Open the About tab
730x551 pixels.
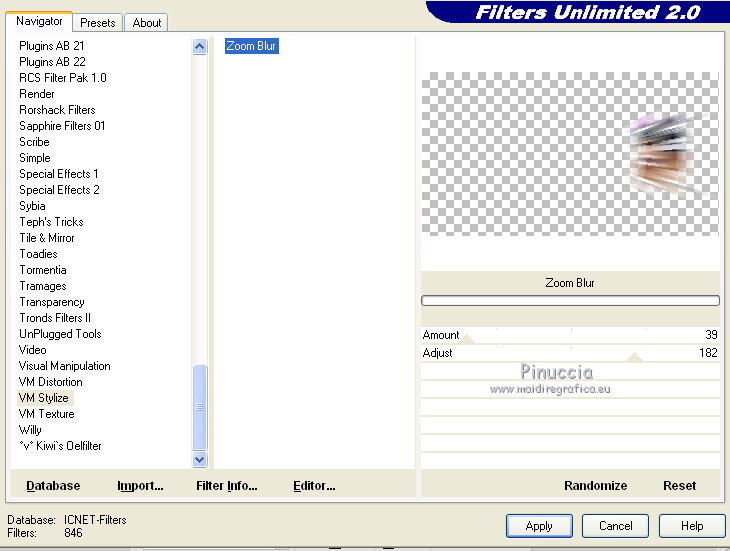click(x=147, y=23)
